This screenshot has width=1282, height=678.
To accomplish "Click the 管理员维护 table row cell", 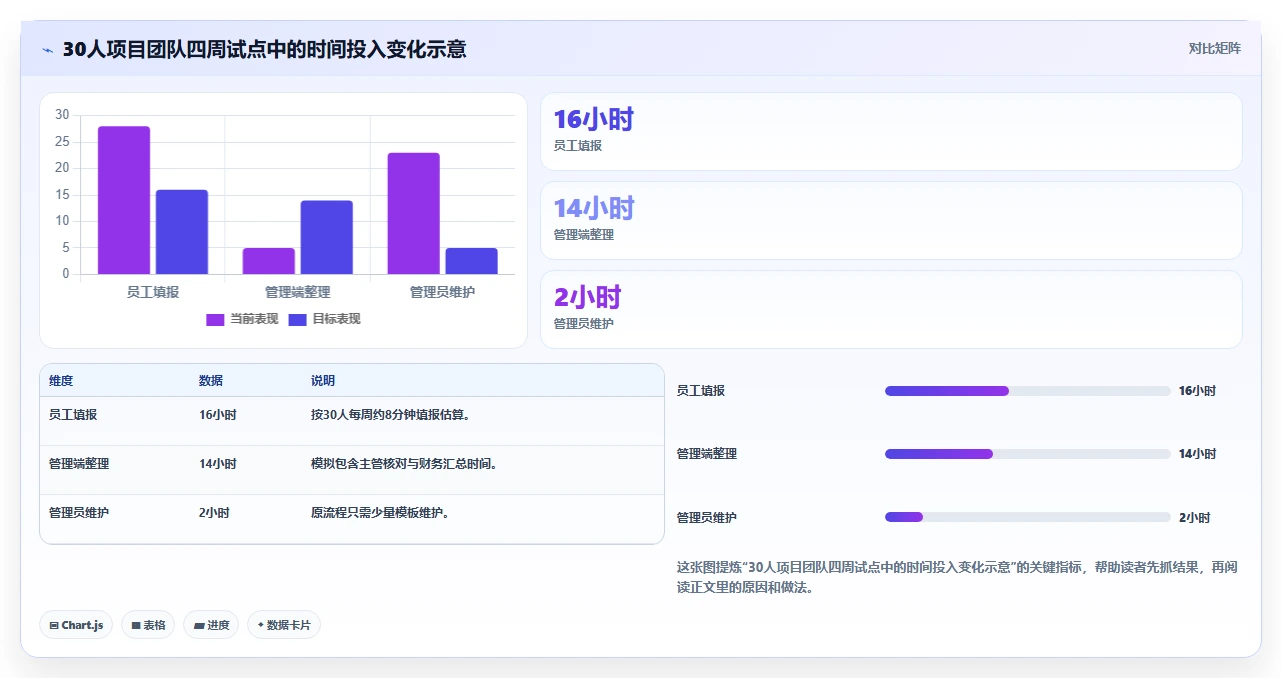I will point(79,513).
